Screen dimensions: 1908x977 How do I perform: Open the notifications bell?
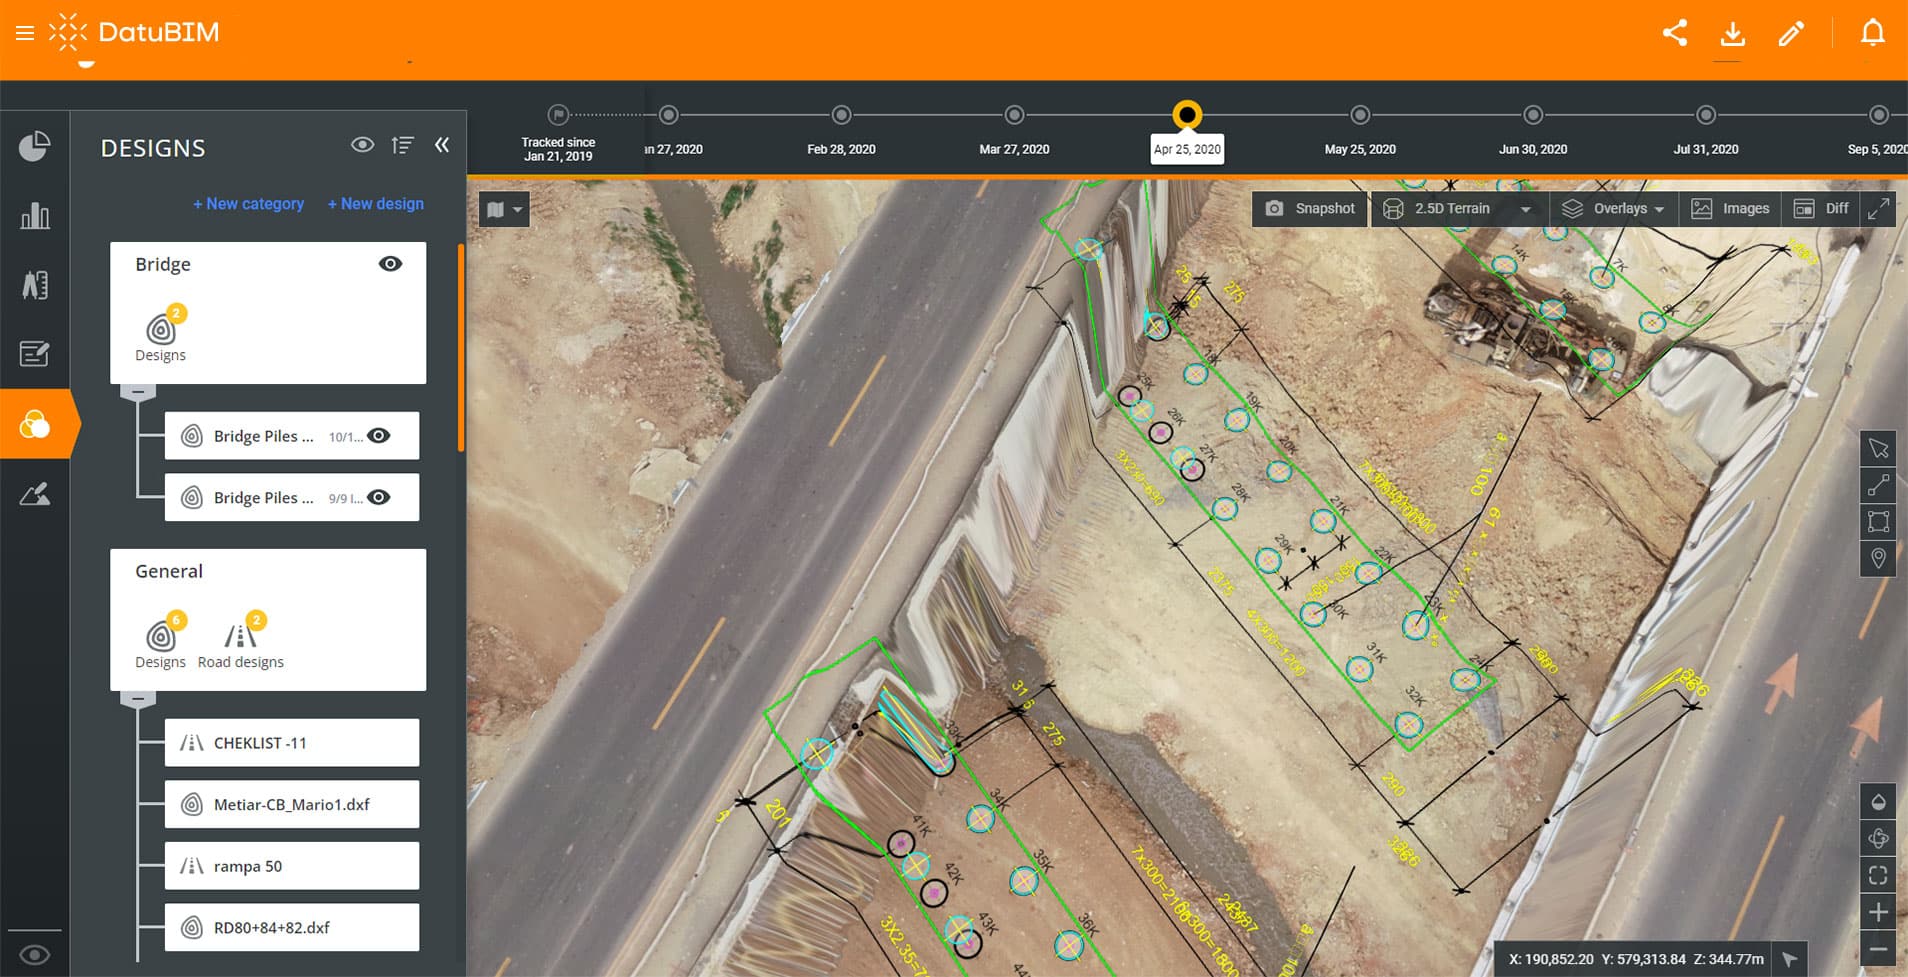click(1872, 33)
